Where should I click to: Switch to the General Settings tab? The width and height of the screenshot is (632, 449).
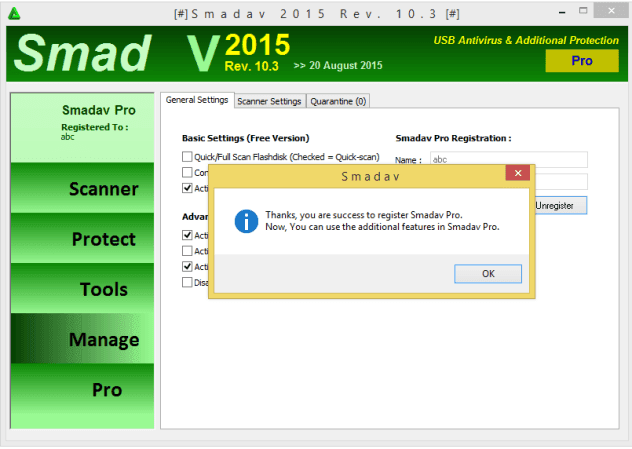tap(197, 100)
